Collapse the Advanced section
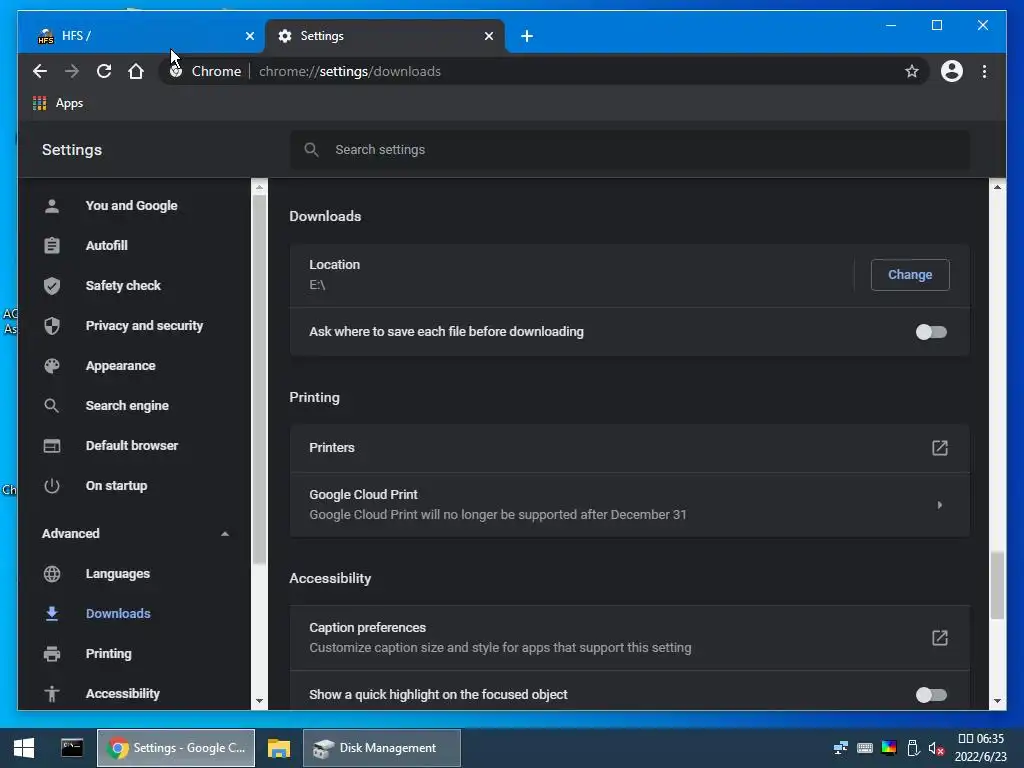Screen dimensions: 1024x768 pos(225,534)
